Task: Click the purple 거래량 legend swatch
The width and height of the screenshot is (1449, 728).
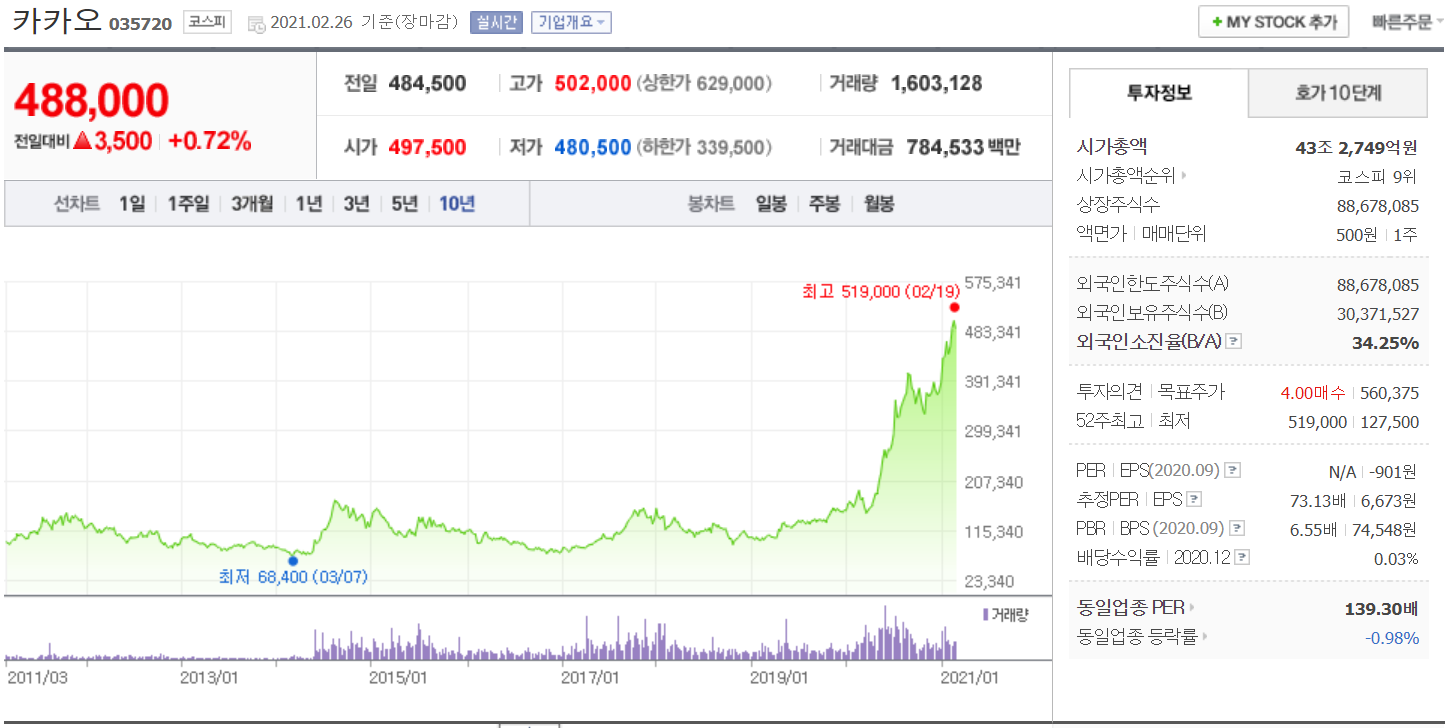Action: pyautogui.click(x=985, y=614)
